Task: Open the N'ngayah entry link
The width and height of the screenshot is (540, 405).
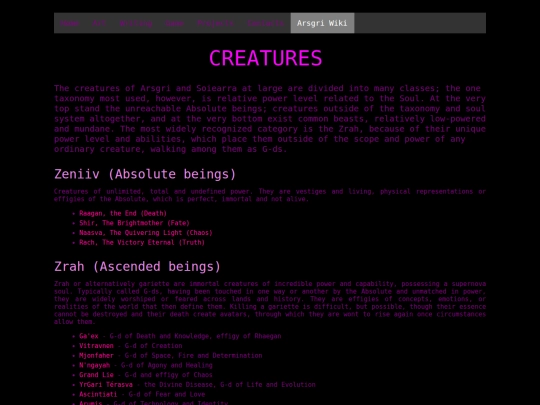Action: pyautogui.click(x=94, y=365)
